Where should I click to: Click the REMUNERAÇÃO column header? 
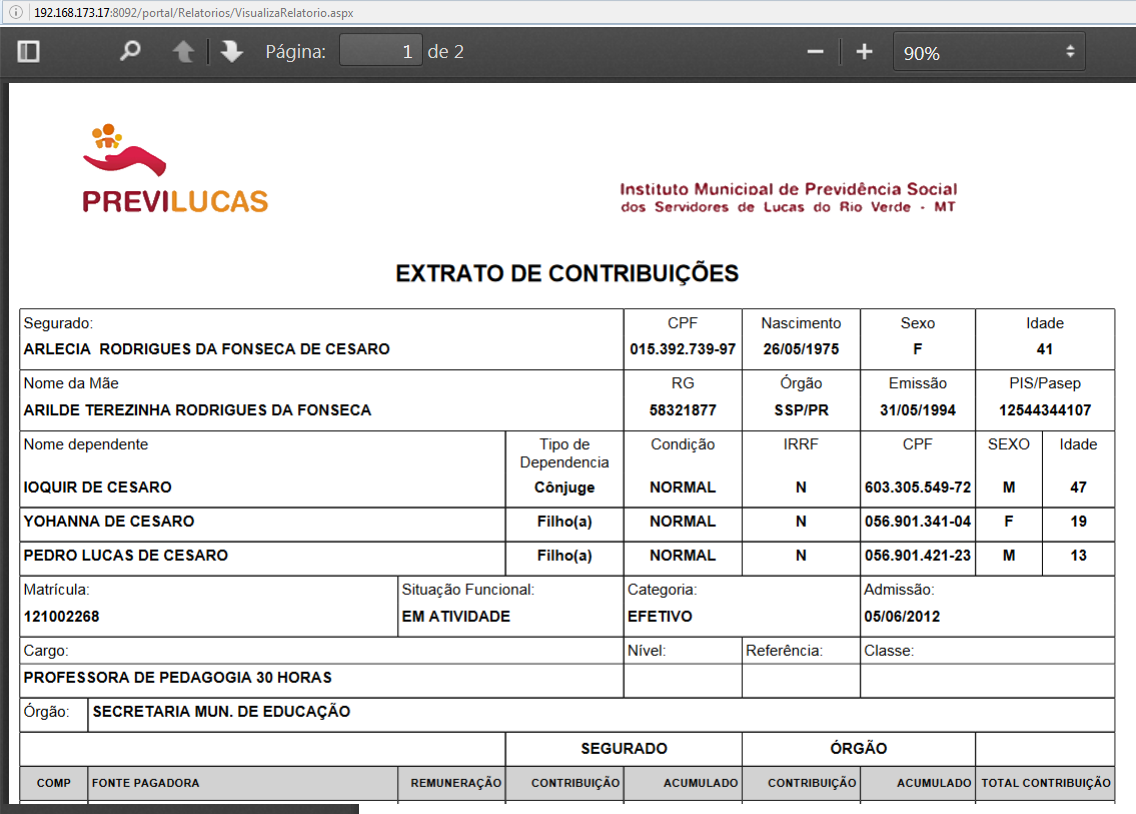click(x=455, y=783)
